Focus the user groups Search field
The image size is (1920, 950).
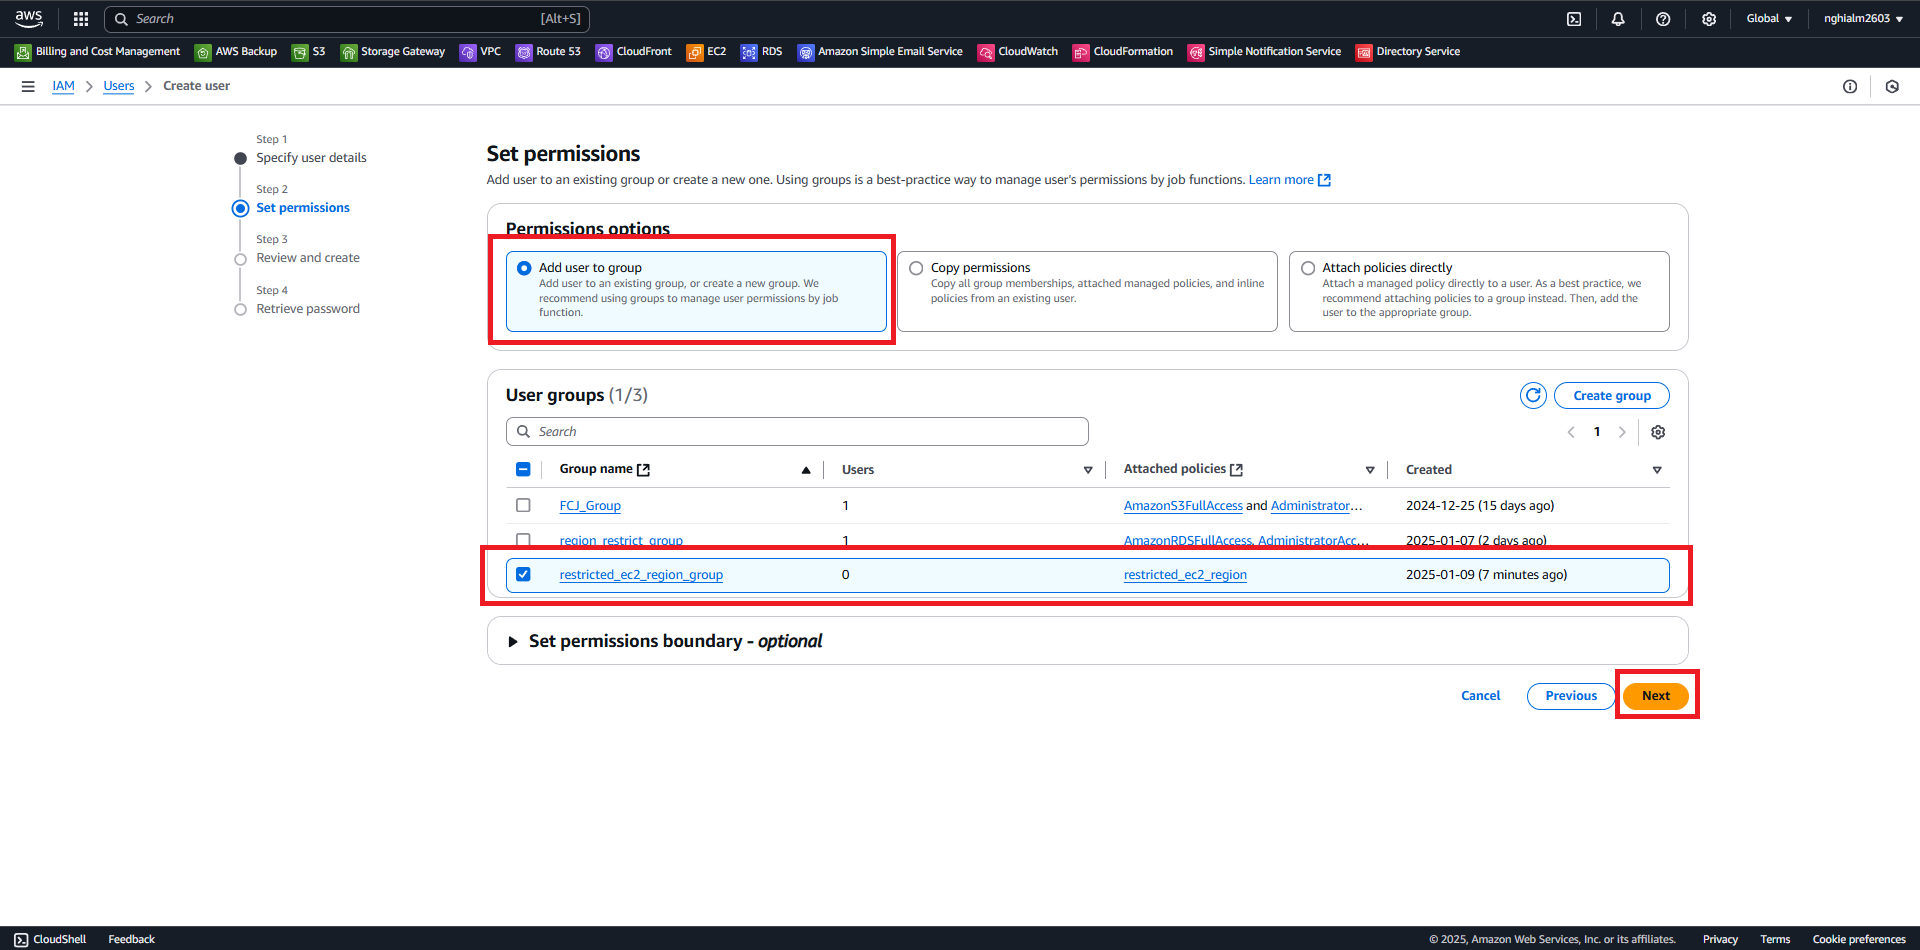click(797, 432)
